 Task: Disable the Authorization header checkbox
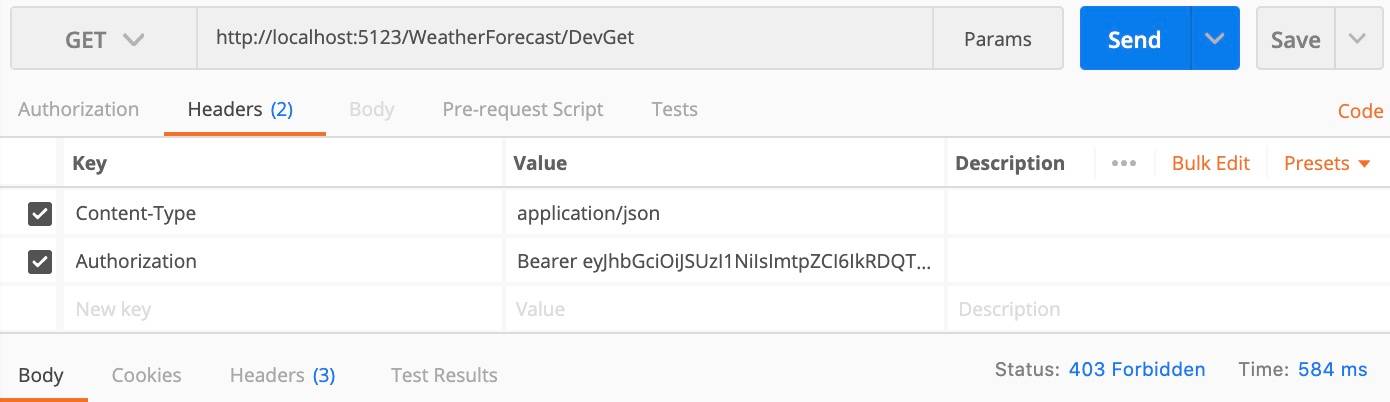[40, 261]
